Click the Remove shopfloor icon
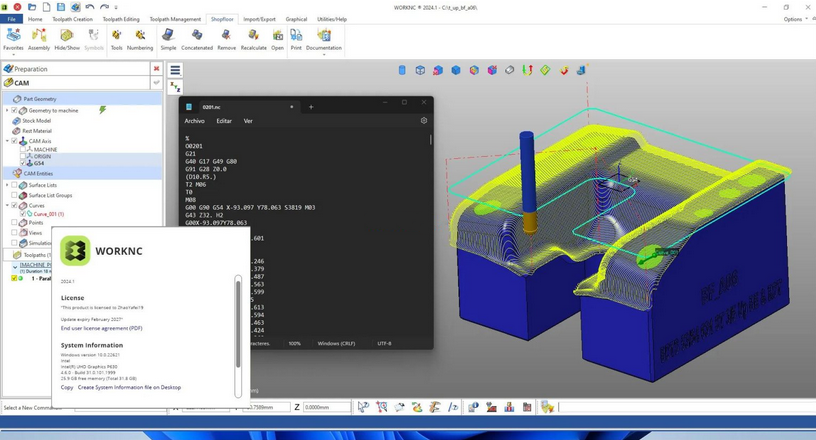Image resolution: width=816 pixels, height=440 pixels. 226,40
